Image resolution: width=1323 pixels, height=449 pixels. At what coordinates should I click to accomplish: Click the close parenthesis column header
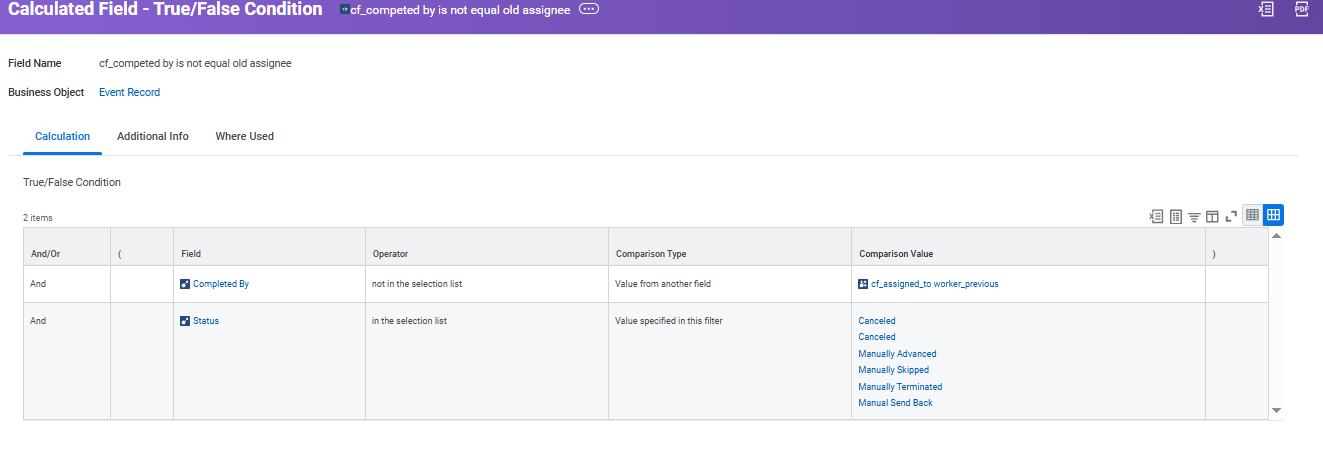point(1236,247)
